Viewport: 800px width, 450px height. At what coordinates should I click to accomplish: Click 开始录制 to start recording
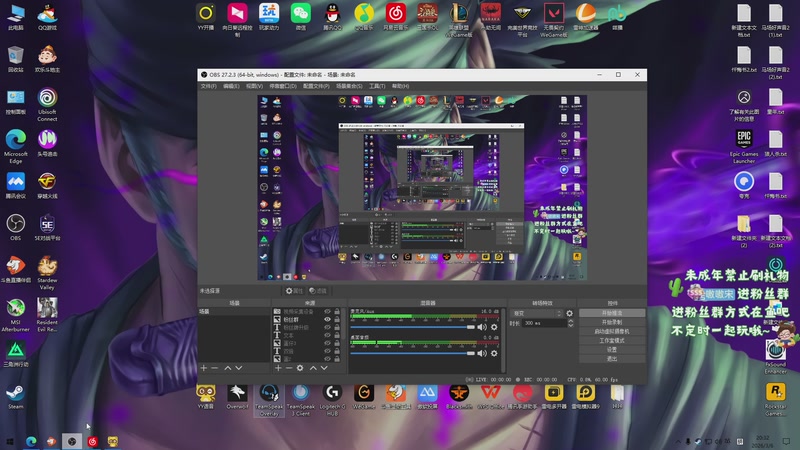tap(612, 322)
